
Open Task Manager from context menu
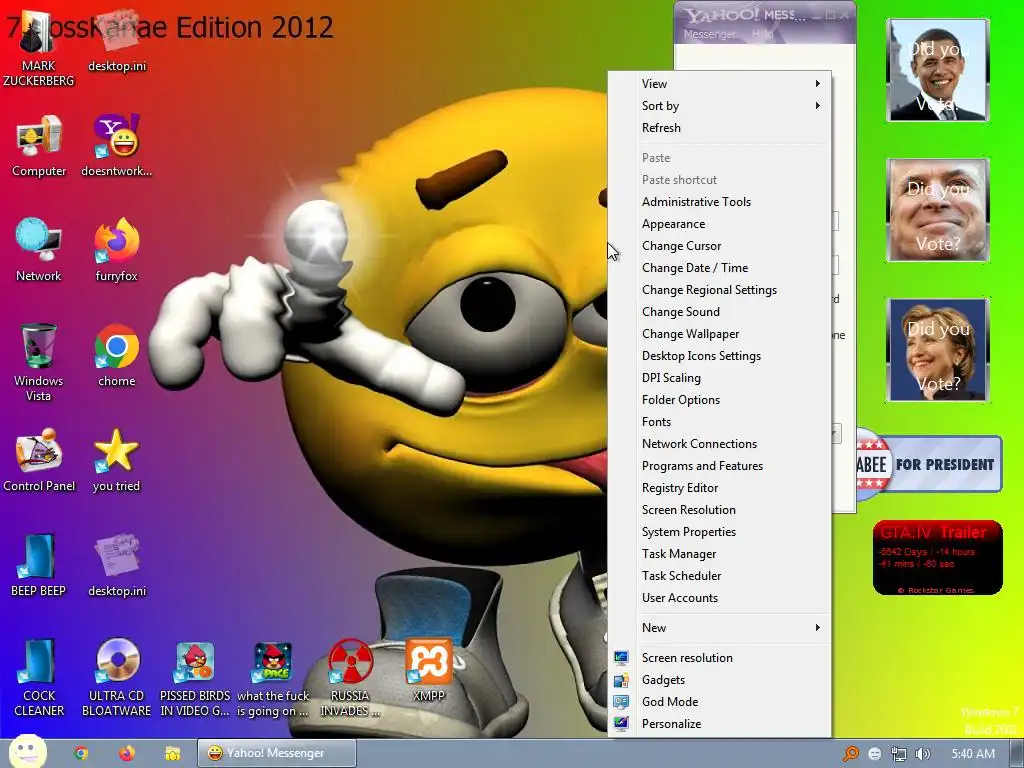pyautogui.click(x=720, y=554)
